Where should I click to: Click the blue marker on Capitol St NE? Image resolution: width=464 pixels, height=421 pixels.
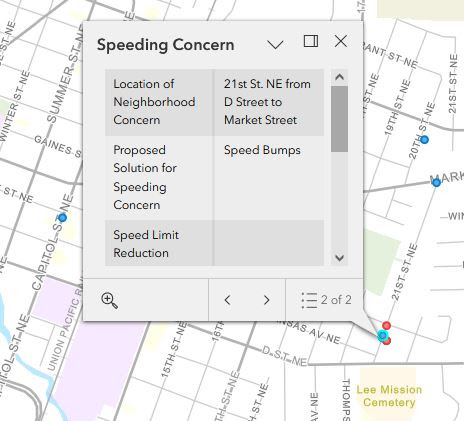pyautogui.click(x=62, y=218)
